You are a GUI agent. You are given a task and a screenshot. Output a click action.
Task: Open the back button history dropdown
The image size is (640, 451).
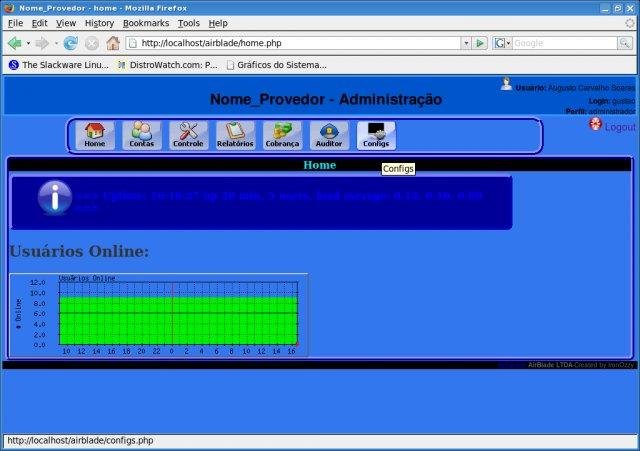click(28, 43)
